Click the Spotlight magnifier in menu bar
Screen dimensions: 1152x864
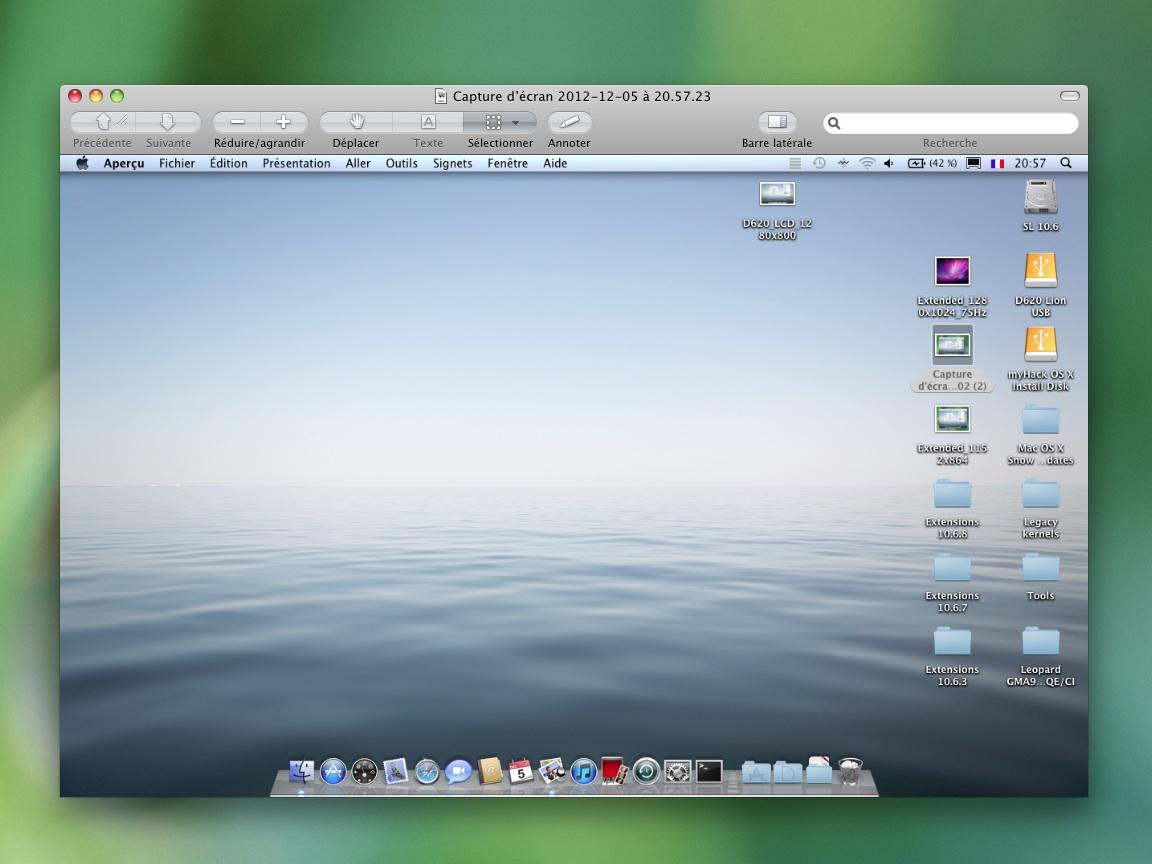(x=1065, y=163)
